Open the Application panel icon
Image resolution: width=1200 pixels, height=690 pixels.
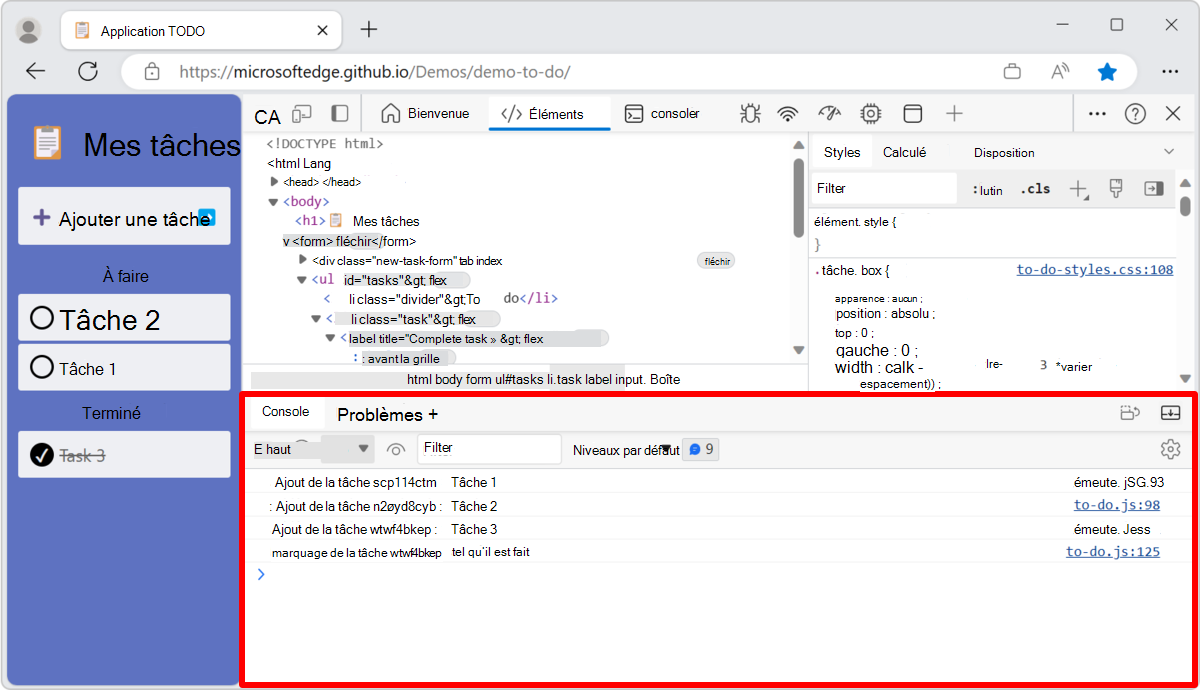tap(912, 114)
